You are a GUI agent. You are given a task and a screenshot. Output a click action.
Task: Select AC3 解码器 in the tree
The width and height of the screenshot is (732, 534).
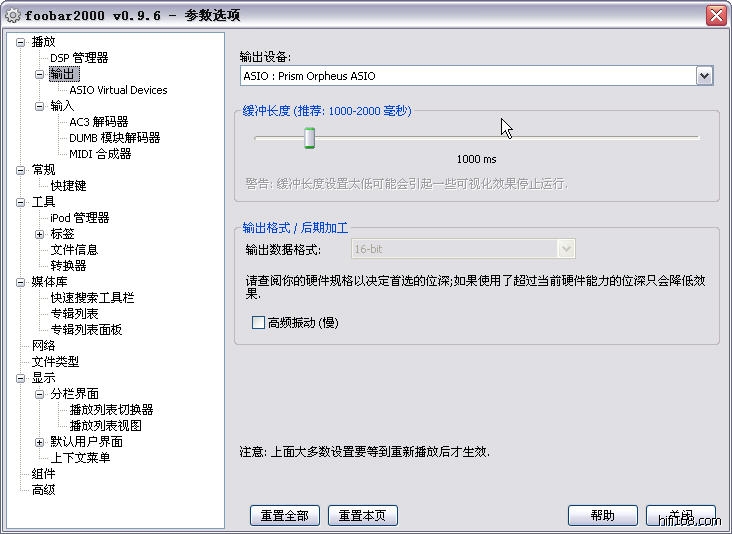98,122
